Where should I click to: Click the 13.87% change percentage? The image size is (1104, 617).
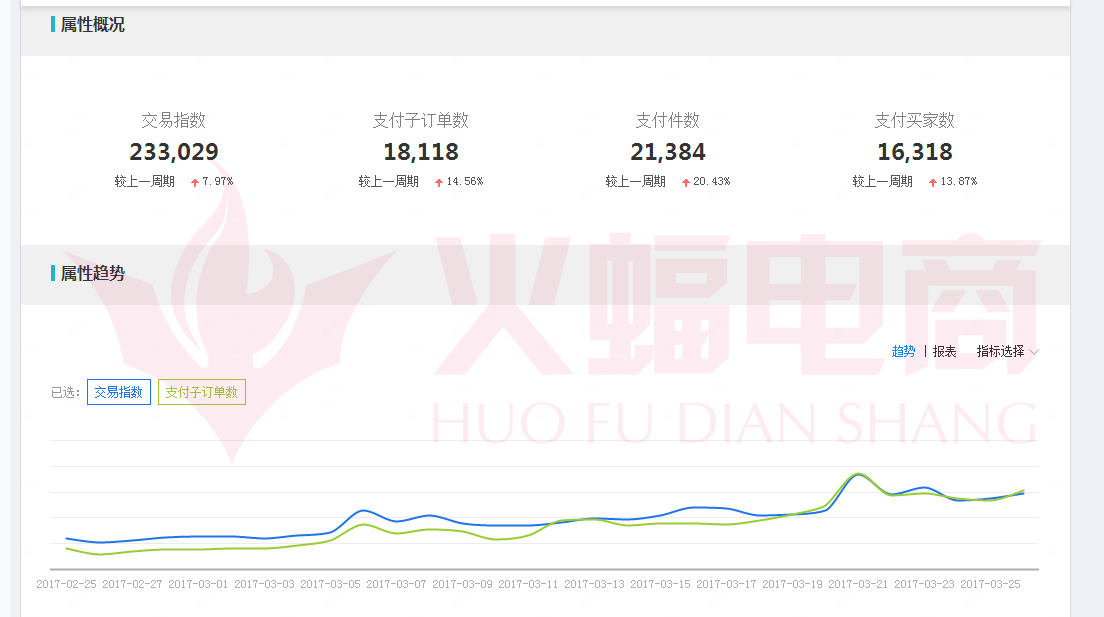coord(959,182)
